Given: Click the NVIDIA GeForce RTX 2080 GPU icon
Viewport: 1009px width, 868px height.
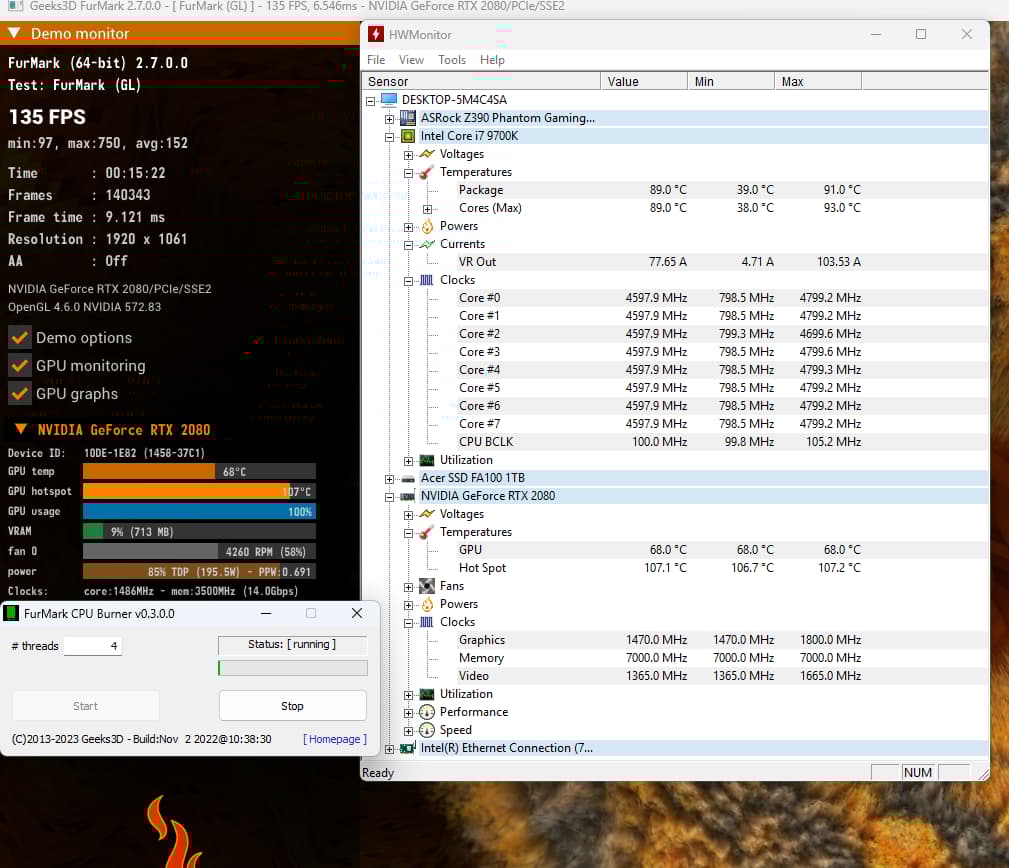Looking at the screenshot, I should (408, 496).
